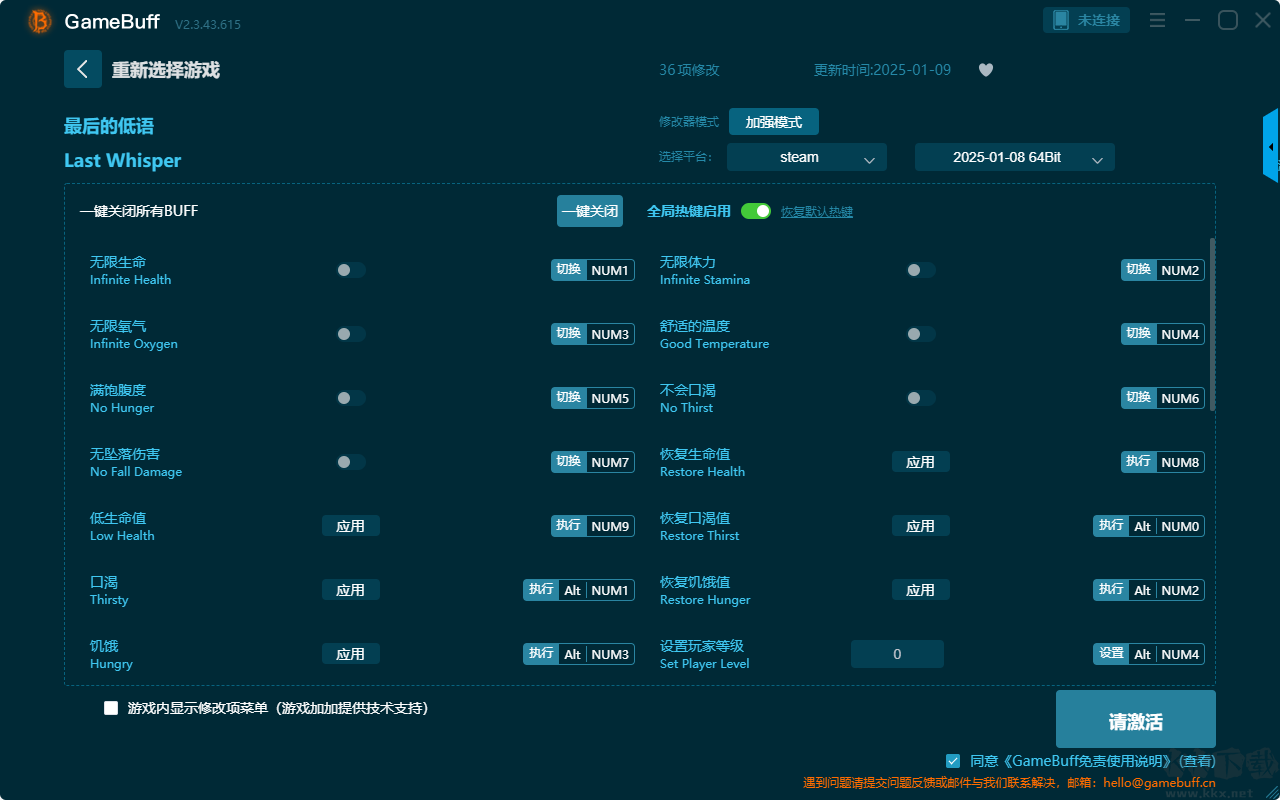Click the 更新时间:2025-01-09 text
The image size is (1280, 800).
click(x=883, y=70)
